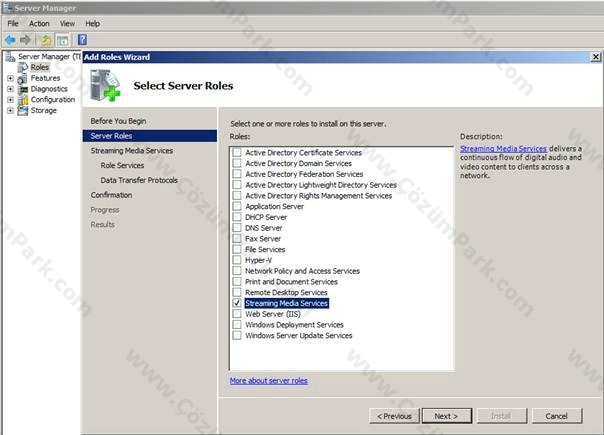
Task: Check the DHCP Server role
Action: 237,217
